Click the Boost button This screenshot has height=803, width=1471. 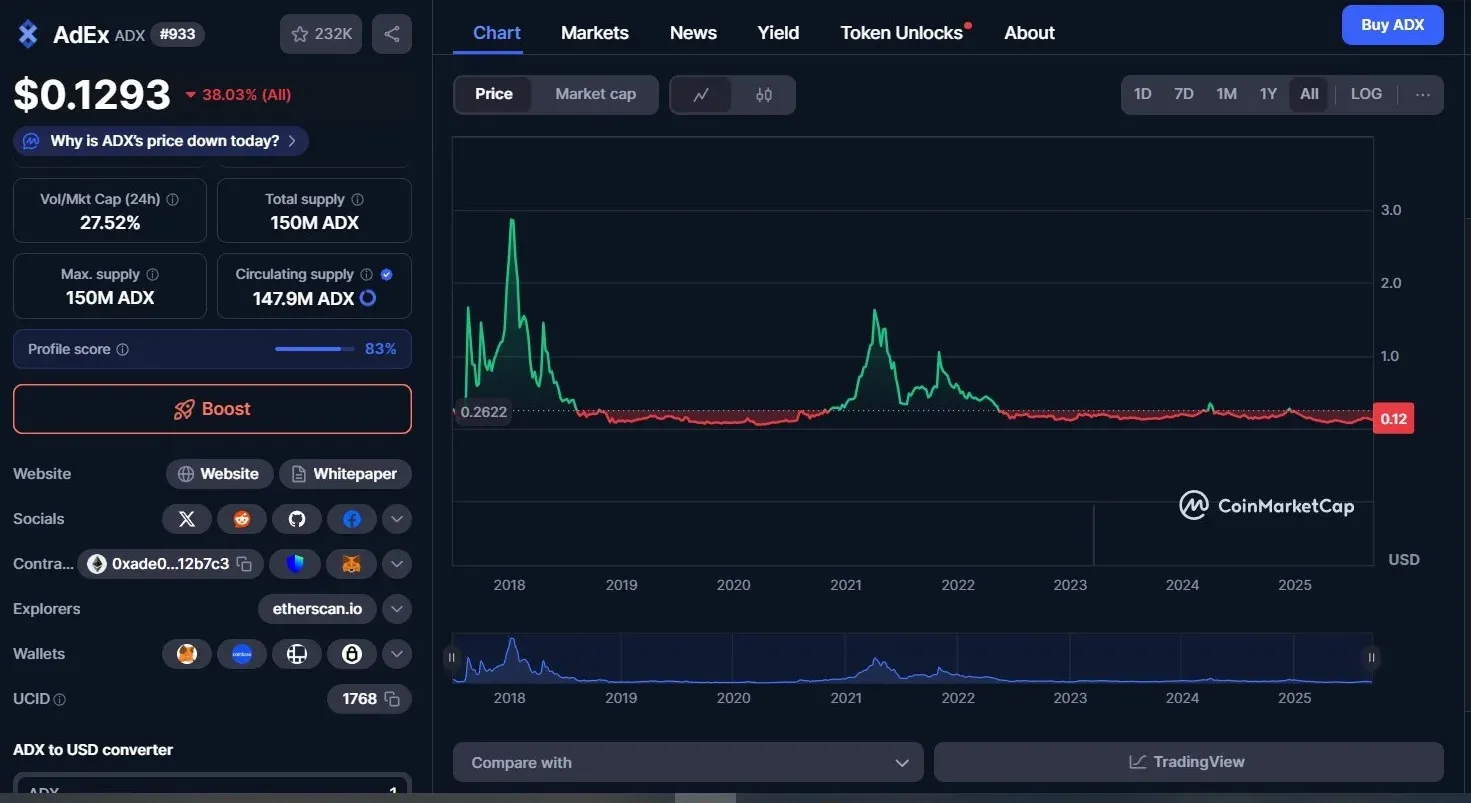tap(212, 409)
